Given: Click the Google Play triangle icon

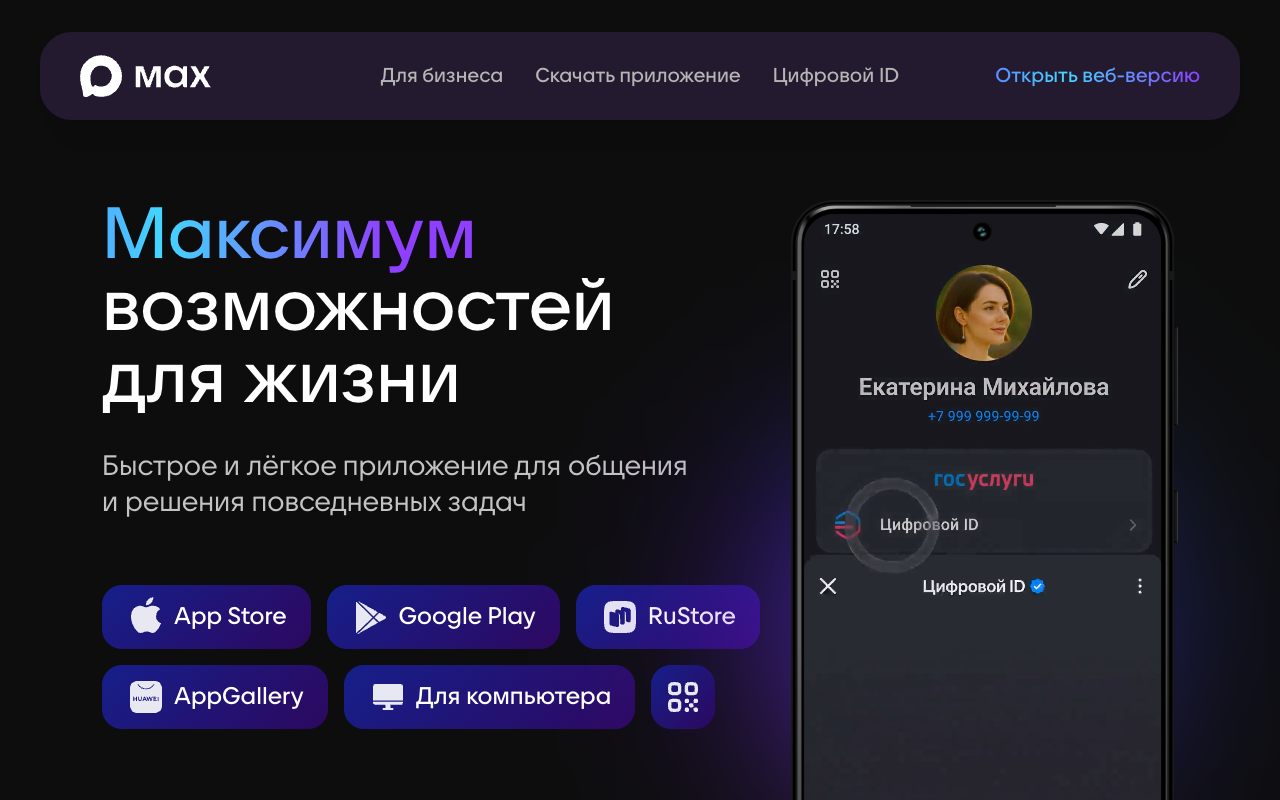Looking at the screenshot, I should point(369,617).
